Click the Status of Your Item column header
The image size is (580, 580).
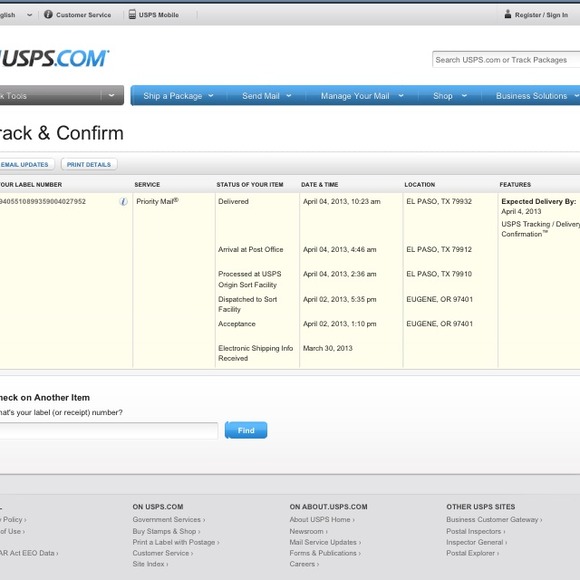tap(250, 184)
